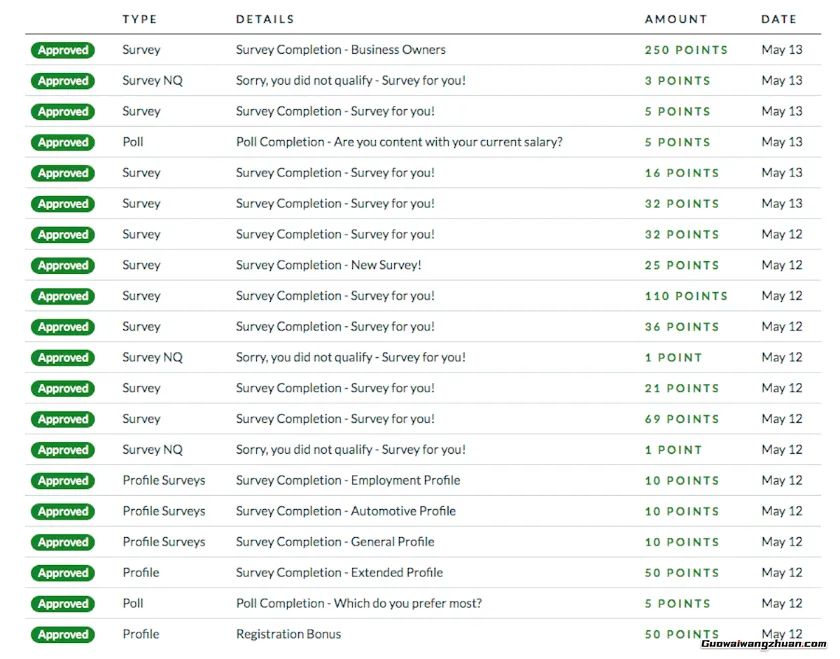Click the 'Which do you prefer most?' poll
This screenshot has width=840, height=659.
[358, 604]
